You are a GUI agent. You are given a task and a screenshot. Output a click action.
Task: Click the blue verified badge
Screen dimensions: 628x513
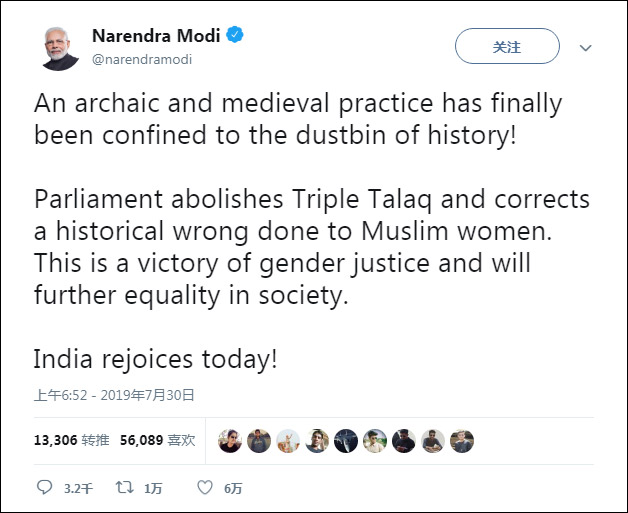(x=236, y=36)
